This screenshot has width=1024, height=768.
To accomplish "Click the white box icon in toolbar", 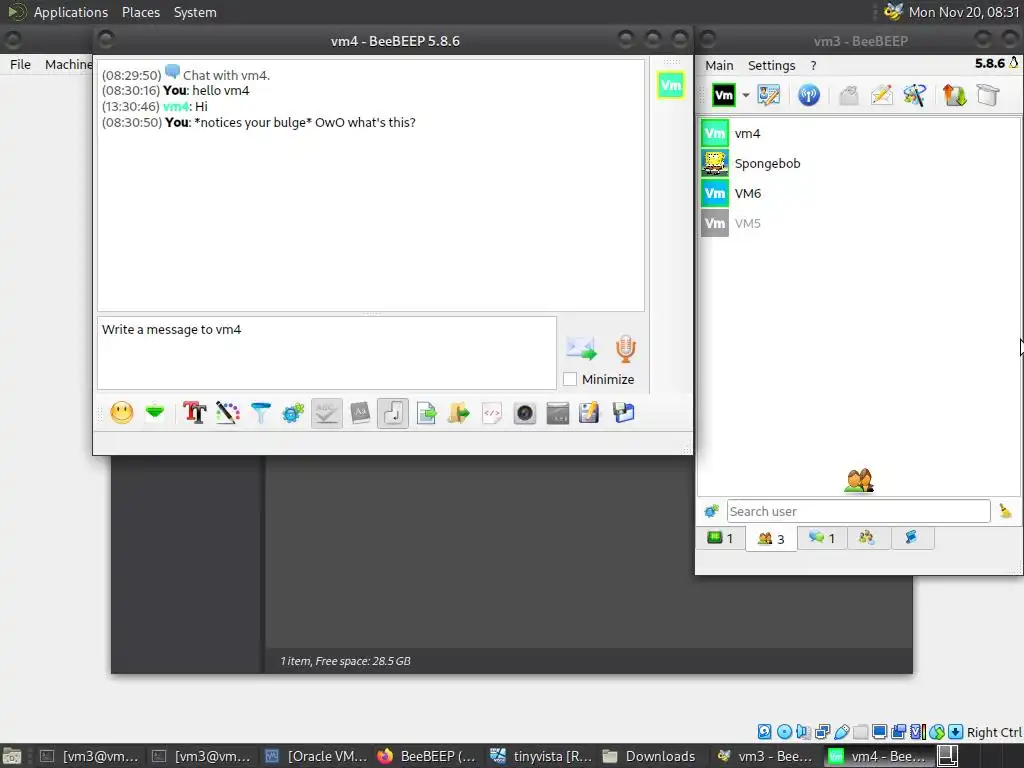I will tap(987, 95).
